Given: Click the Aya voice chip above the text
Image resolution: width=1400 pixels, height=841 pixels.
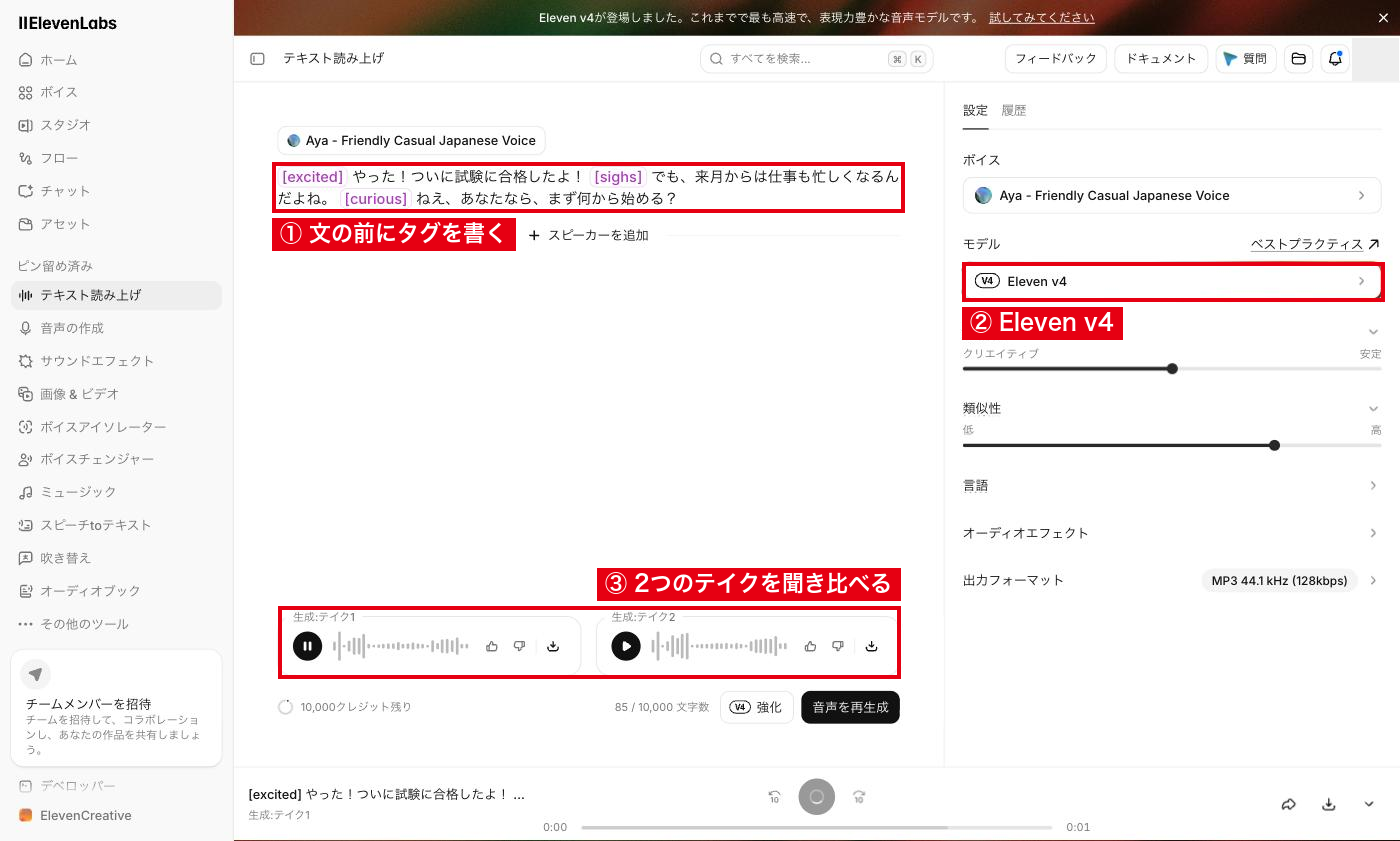Looking at the screenshot, I should click(411, 141).
